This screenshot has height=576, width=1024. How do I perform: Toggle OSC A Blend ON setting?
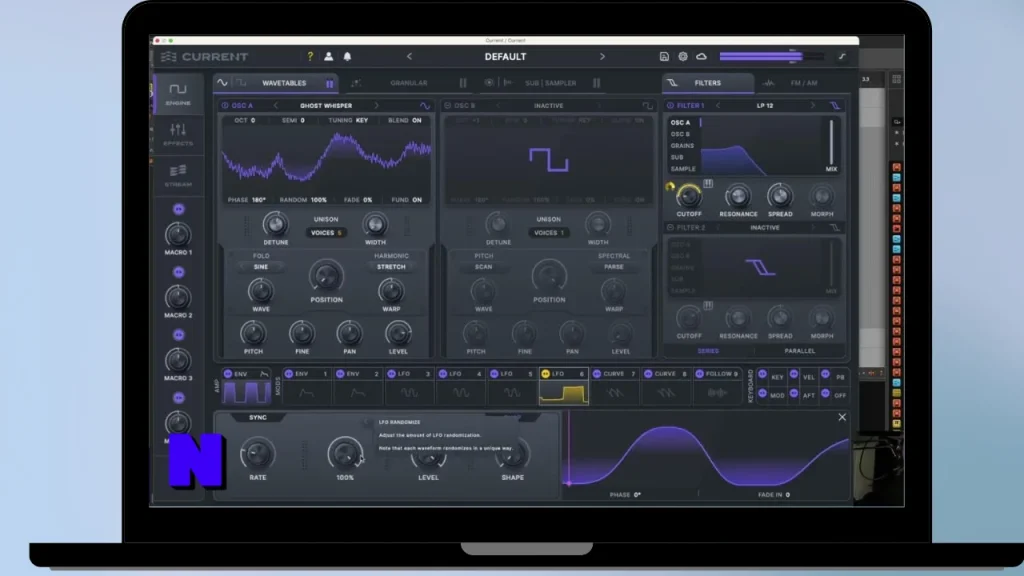pyautogui.click(x=405, y=121)
